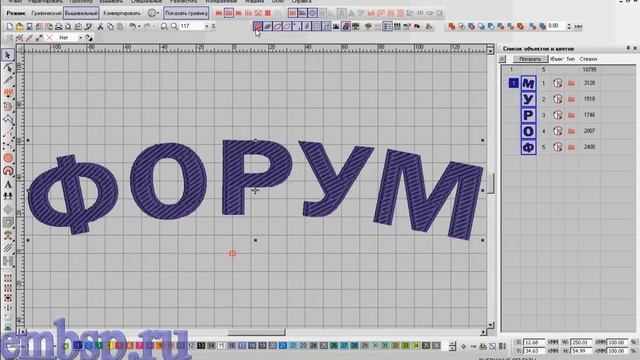The height and width of the screenshot is (360, 640).
Task: Open the Нет dropdown list
Action: tap(80, 38)
